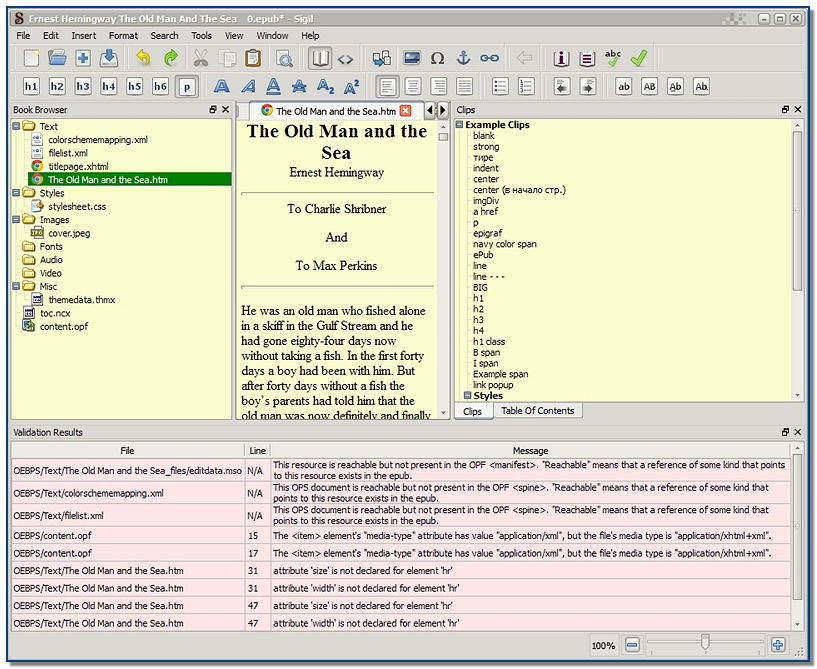Validate EPUB with green checkmark
The height and width of the screenshot is (669, 817).
639,58
